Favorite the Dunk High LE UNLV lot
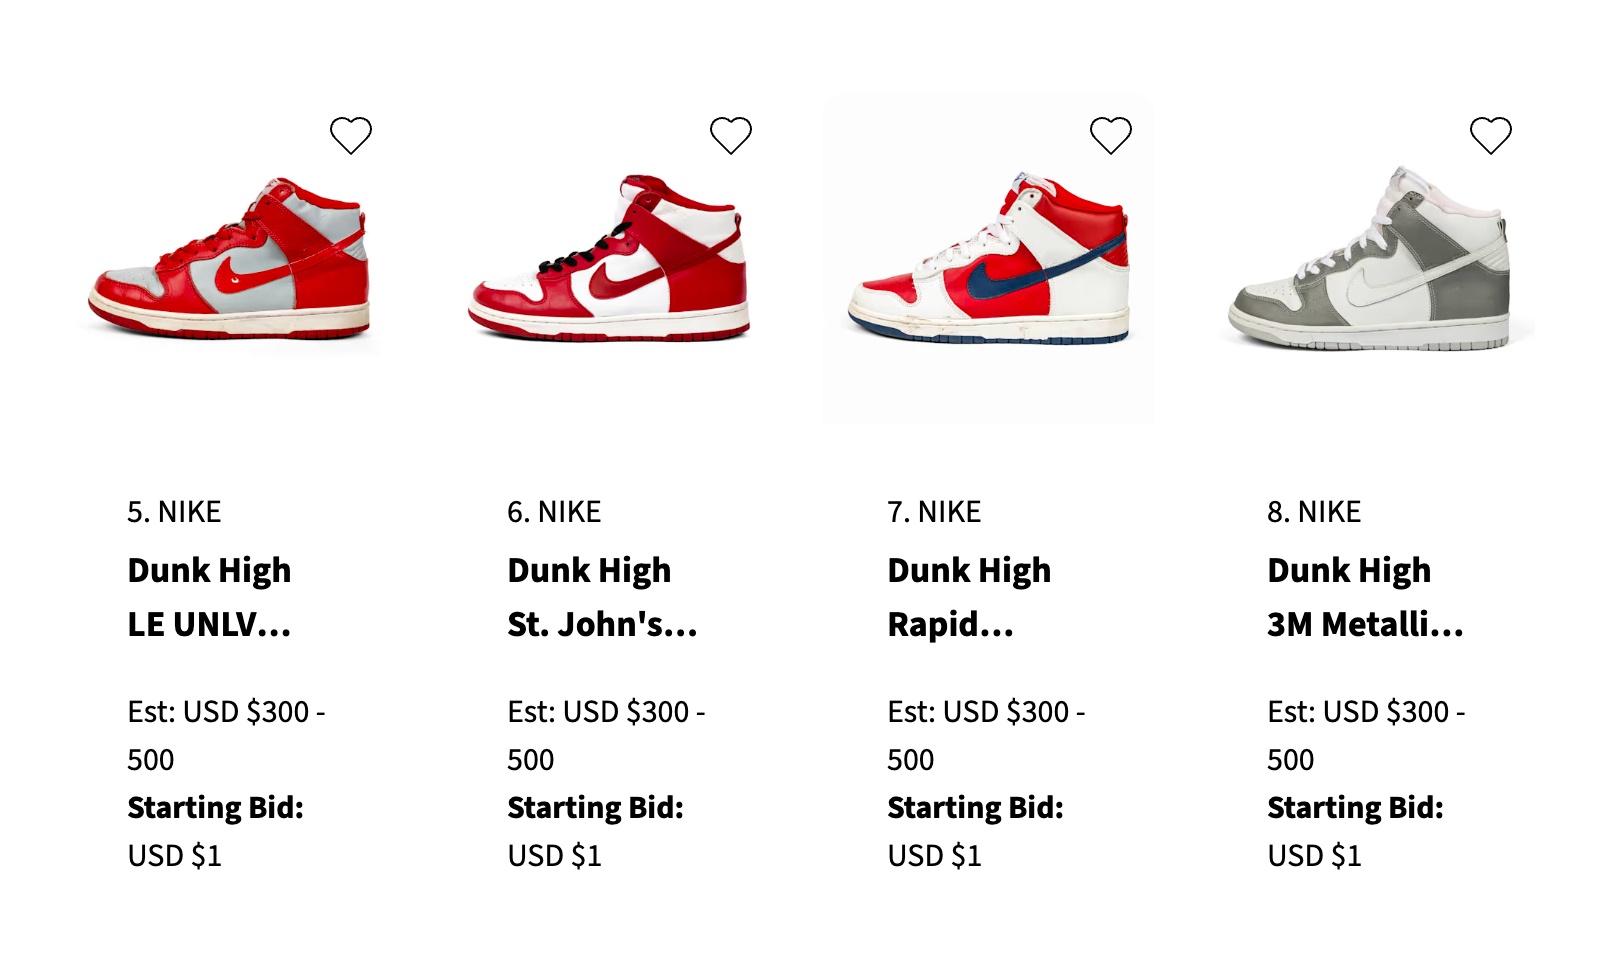 pyautogui.click(x=351, y=135)
